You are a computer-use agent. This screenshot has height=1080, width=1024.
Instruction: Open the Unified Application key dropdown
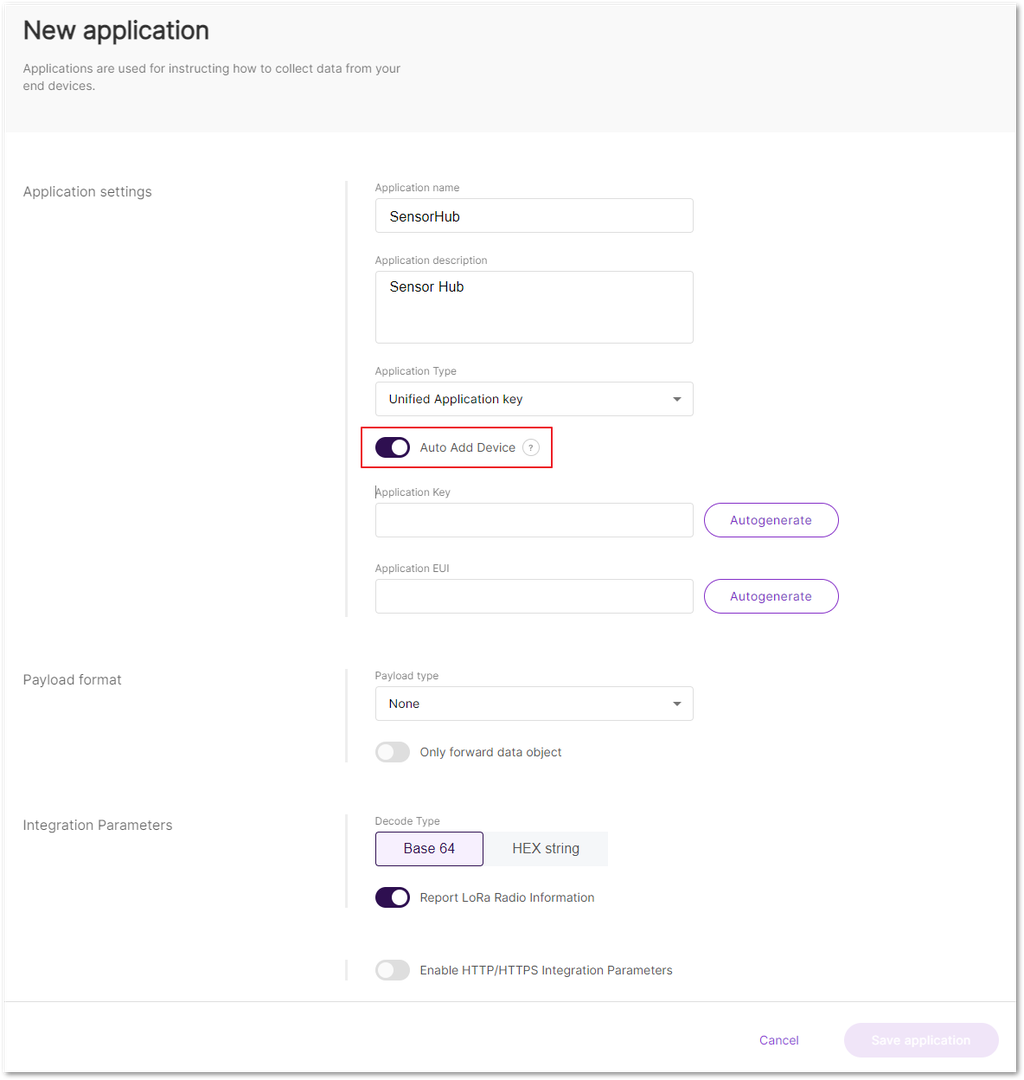(x=534, y=399)
